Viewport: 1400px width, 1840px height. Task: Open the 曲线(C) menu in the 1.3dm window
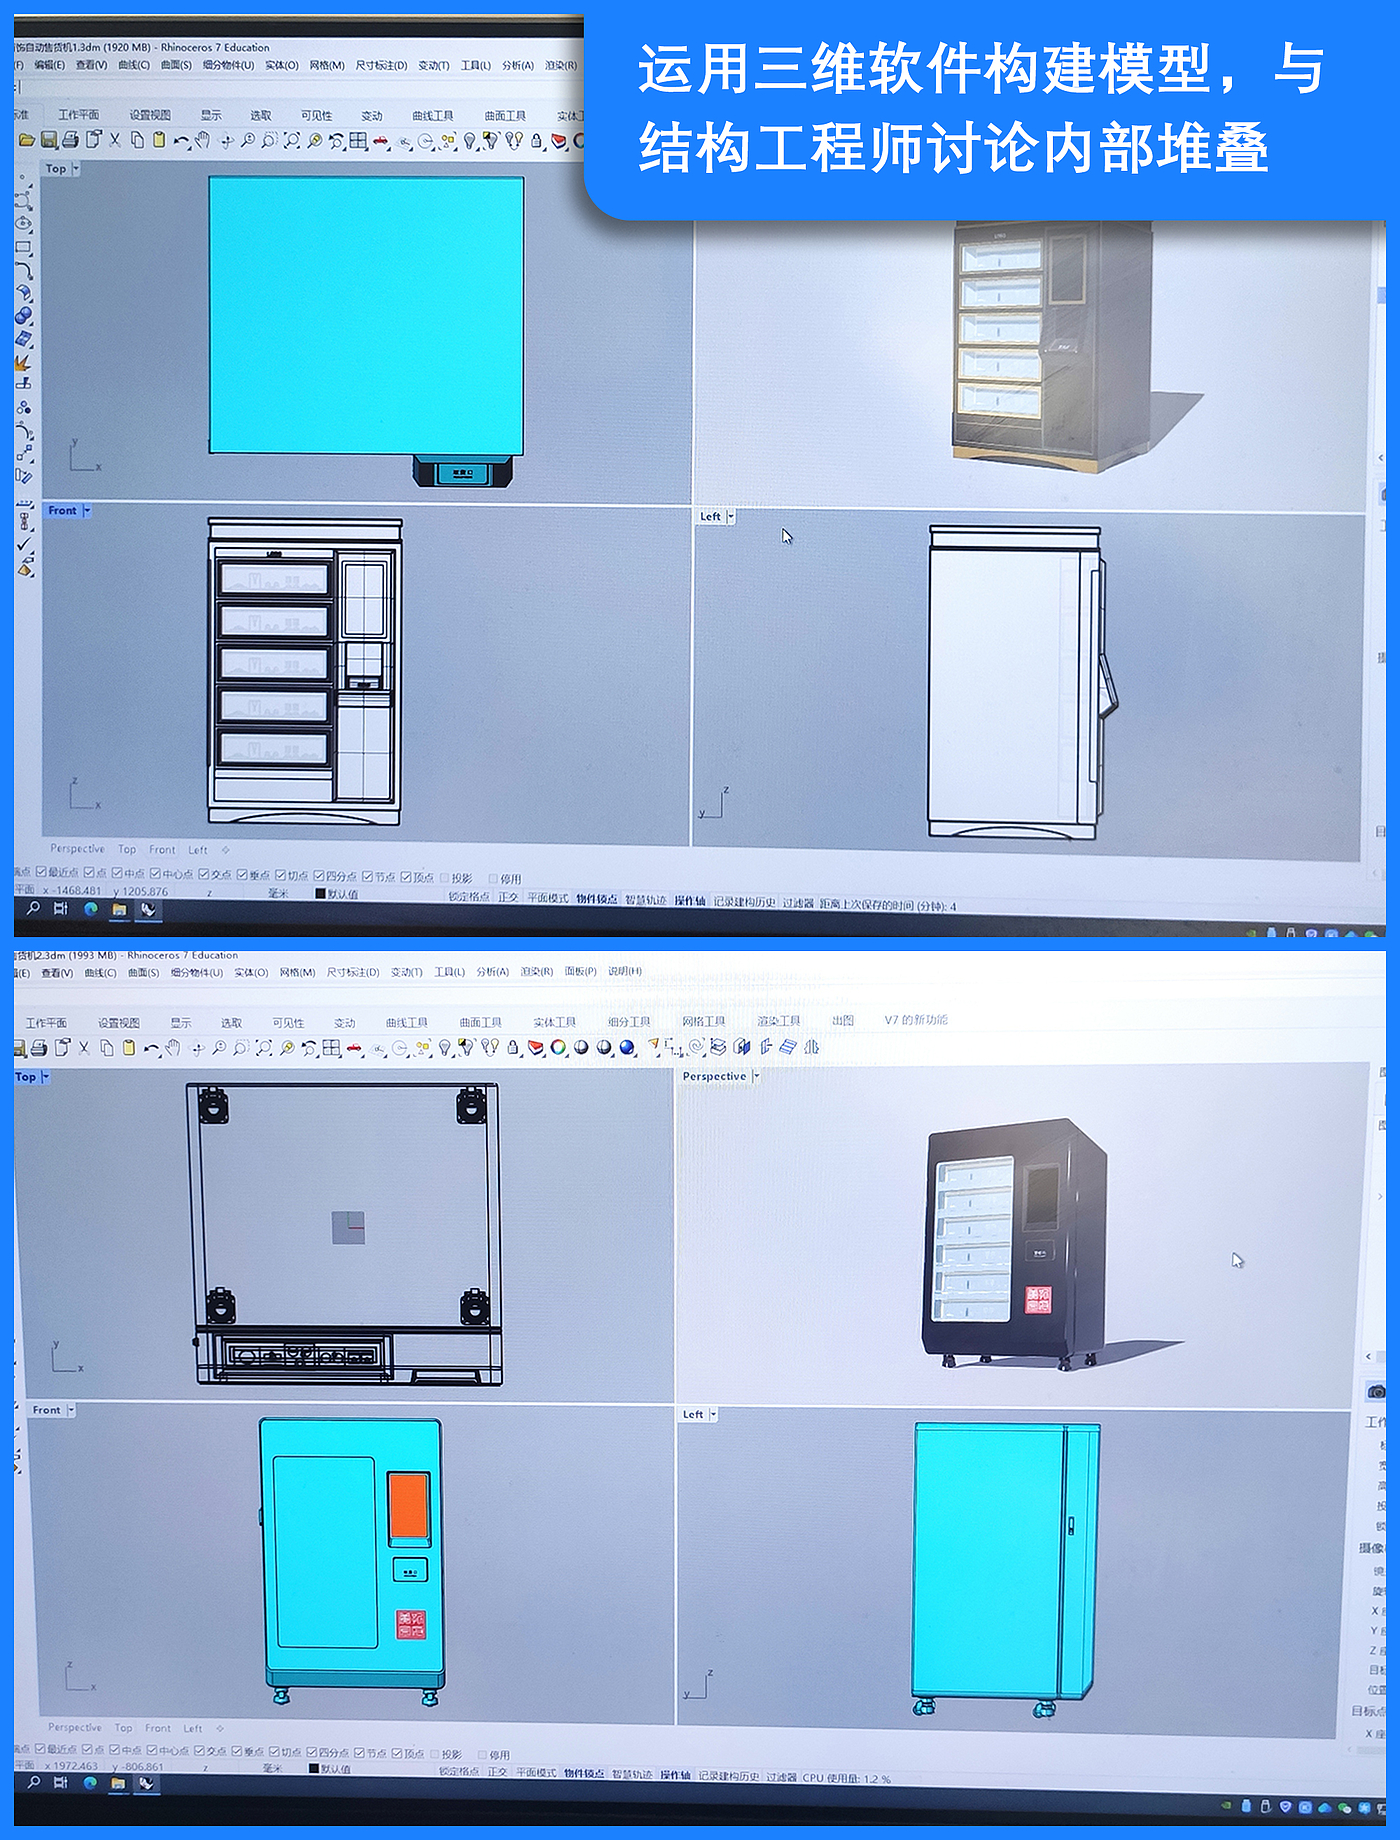click(134, 65)
